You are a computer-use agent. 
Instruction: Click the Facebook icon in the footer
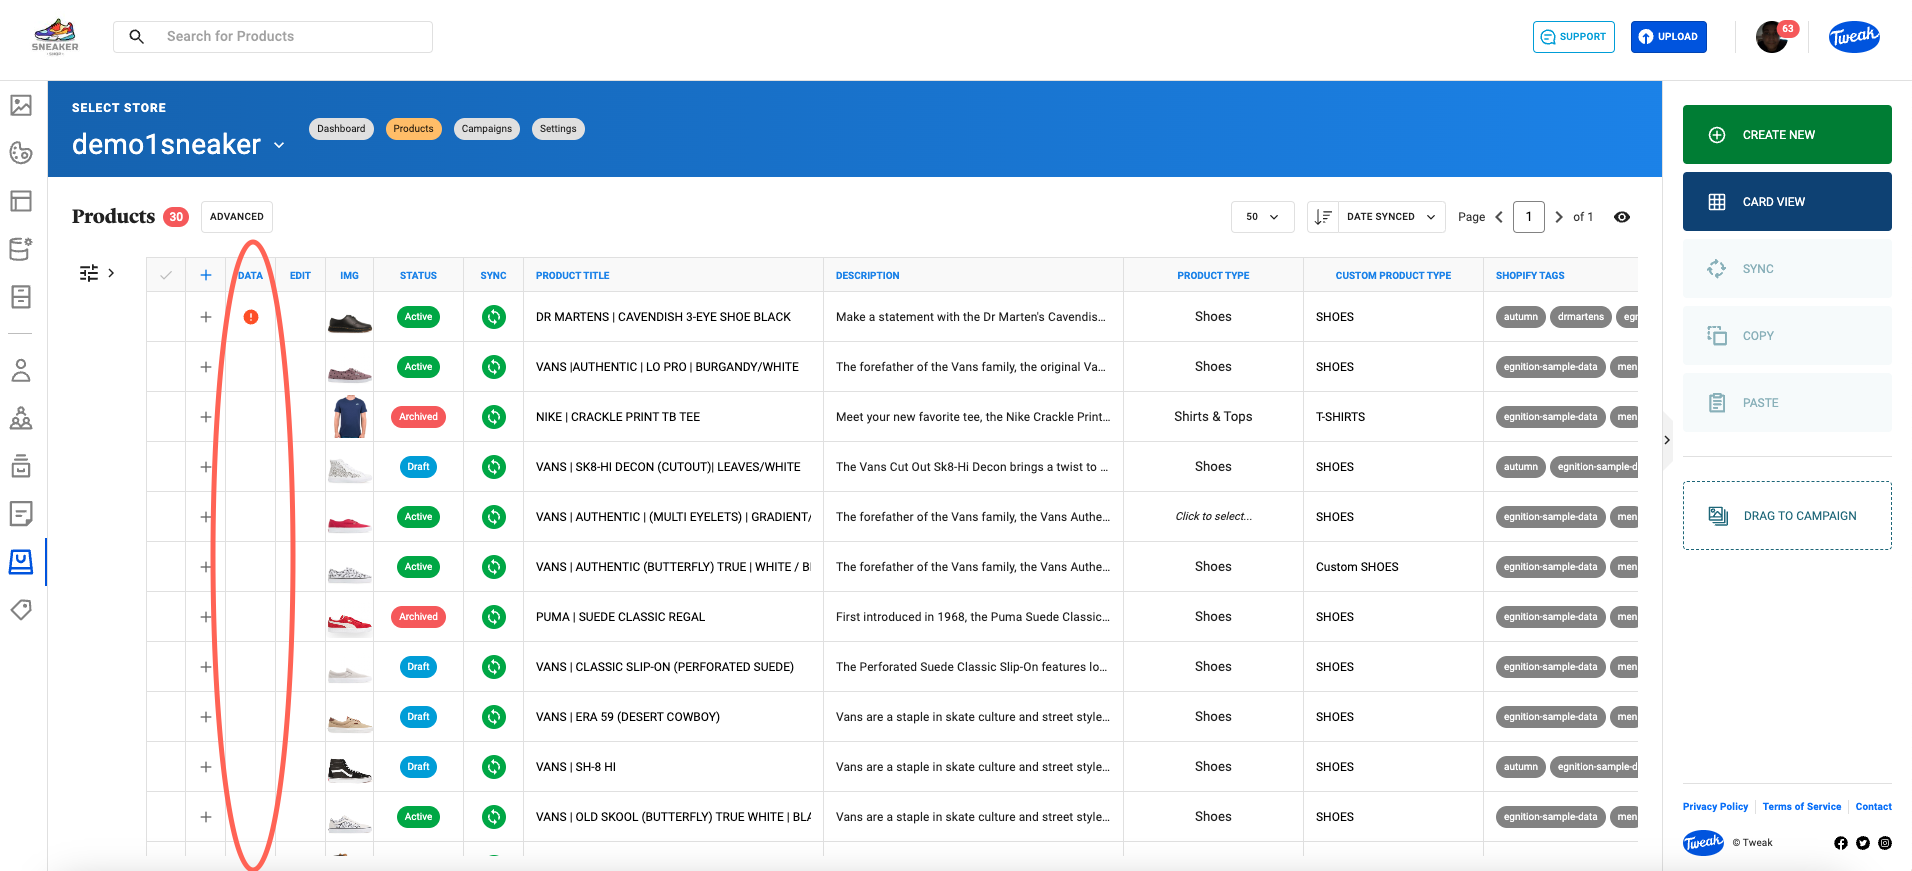pos(1841,843)
